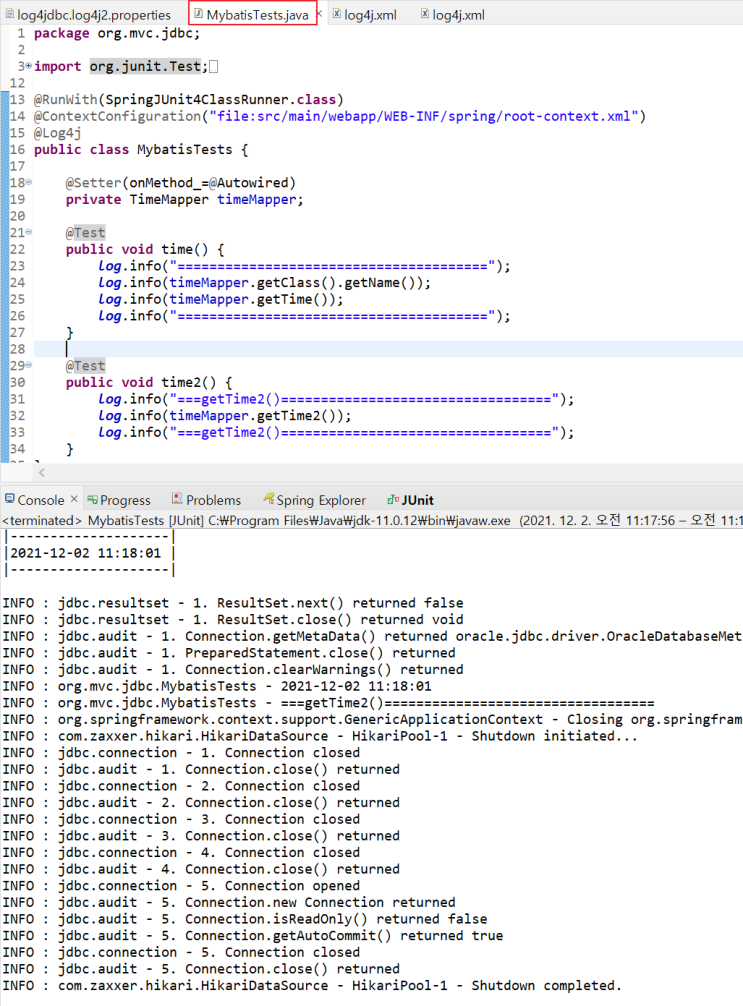Click the 'ResultSet.next() returned false' log line
743x1006 pixels.
[x=233, y=603]
